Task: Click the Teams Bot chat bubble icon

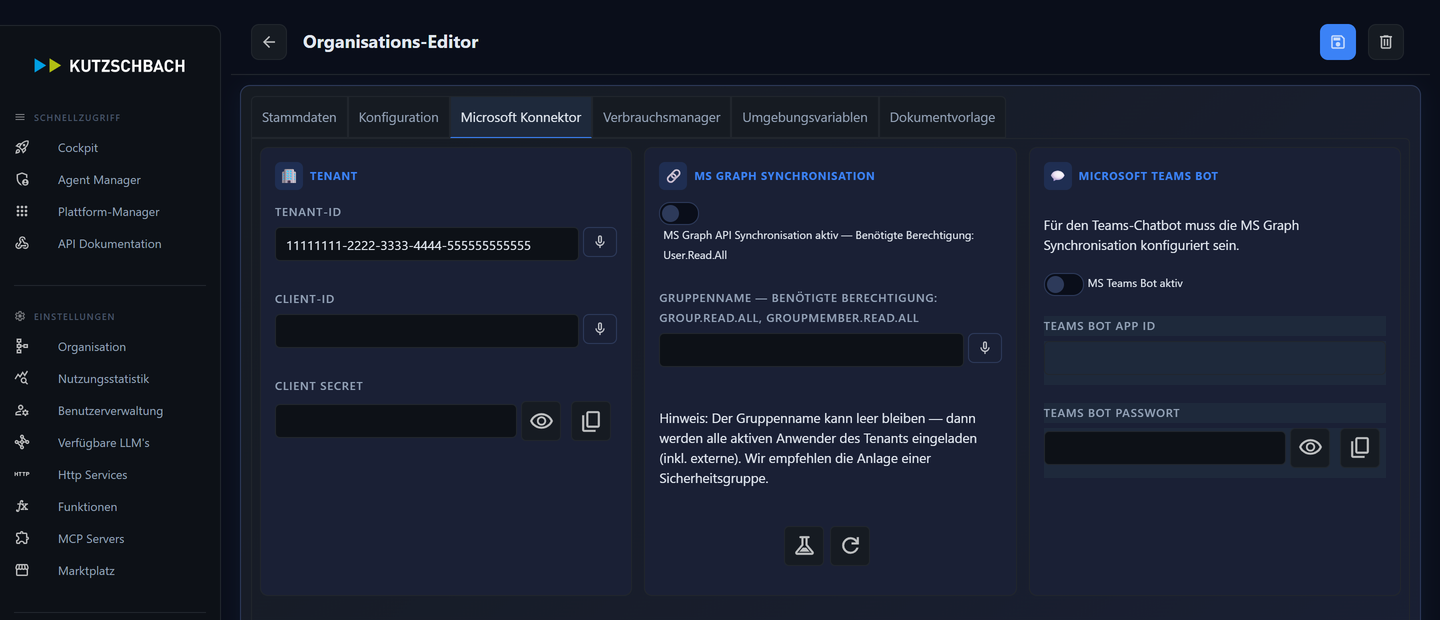Action: pyautogui.click(x=1058, y=176)
